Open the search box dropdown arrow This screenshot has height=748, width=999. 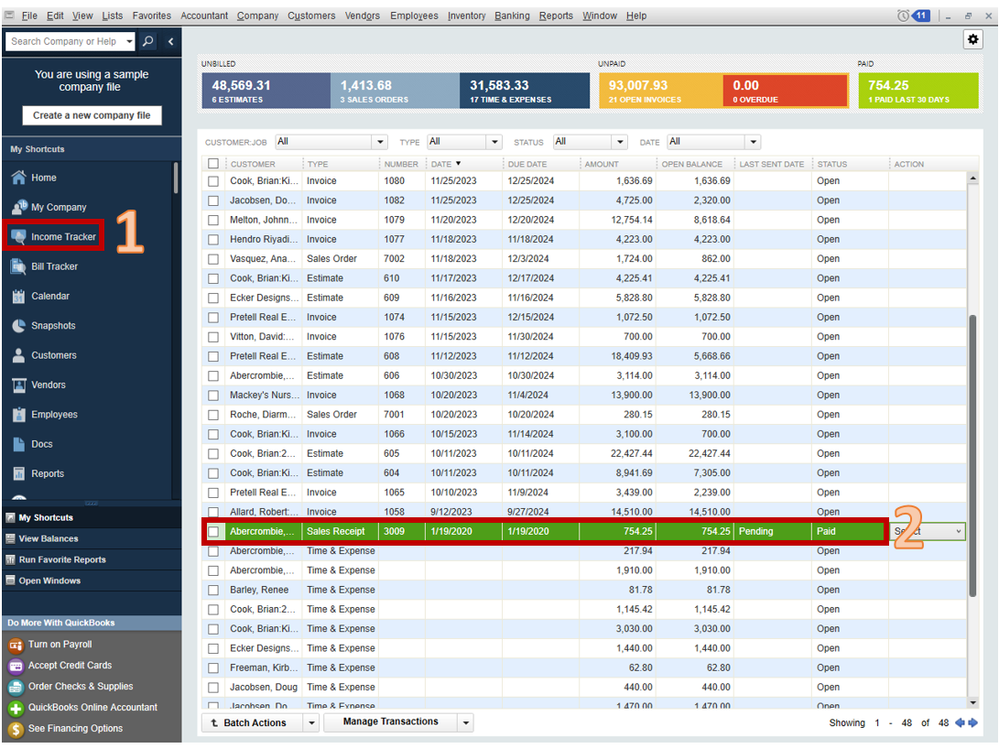click(x=129, y=41)
